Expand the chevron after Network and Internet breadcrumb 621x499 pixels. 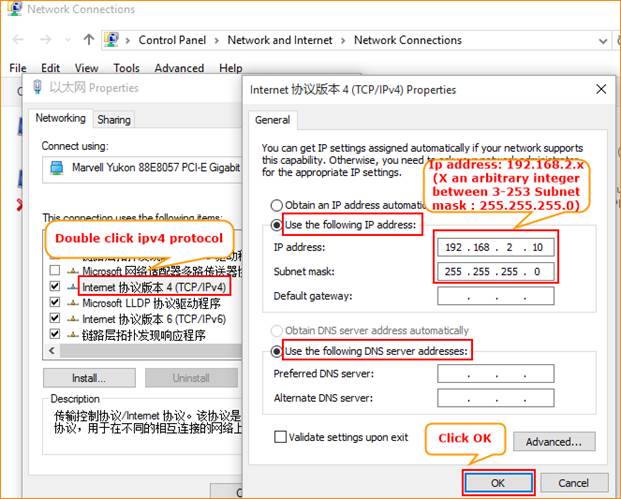coord(345,40)
